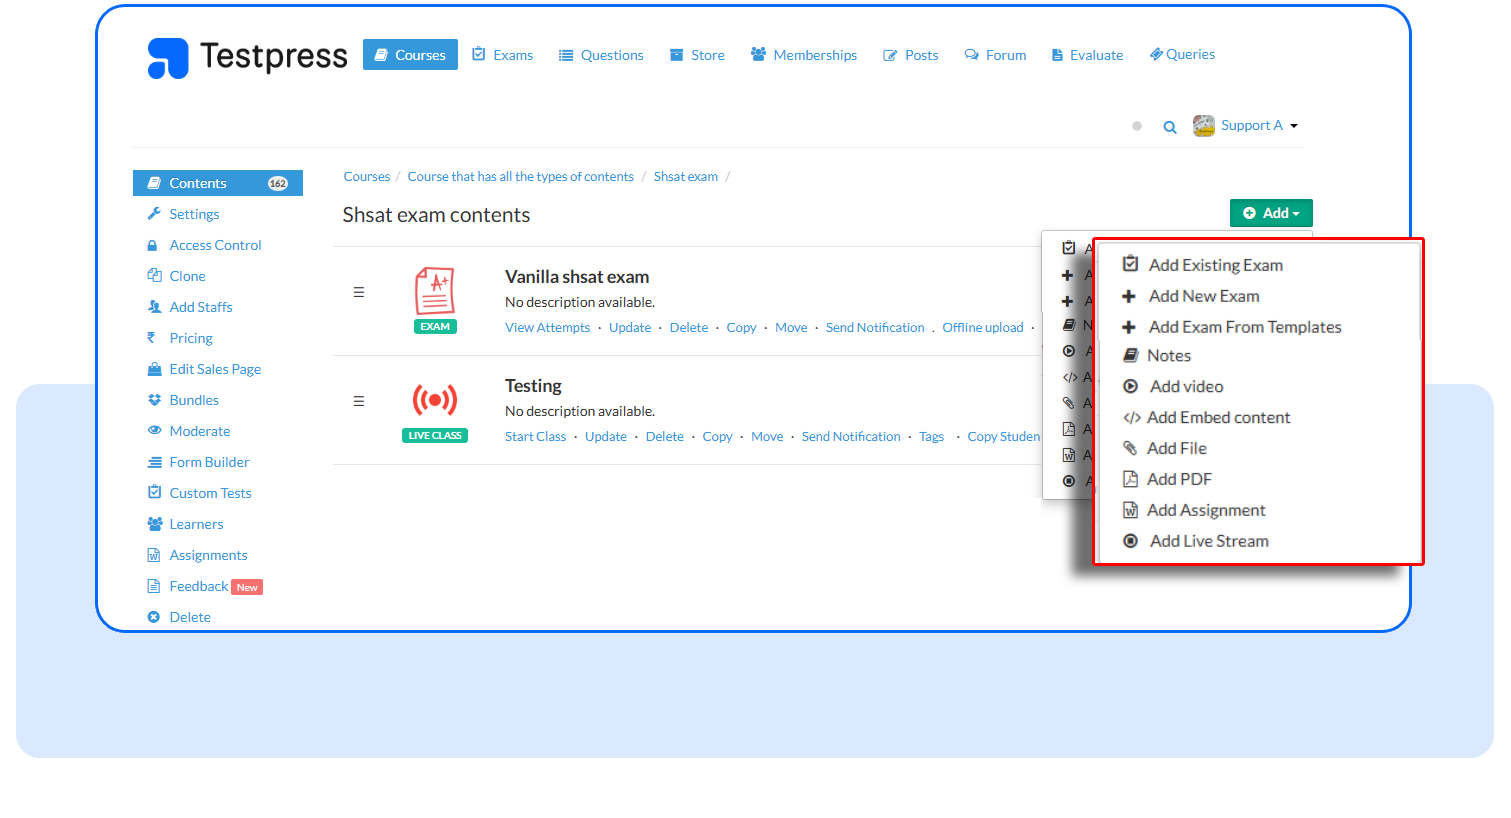Click the Store icon in top navigation
1511x818 pixels.
coord(677,55)
